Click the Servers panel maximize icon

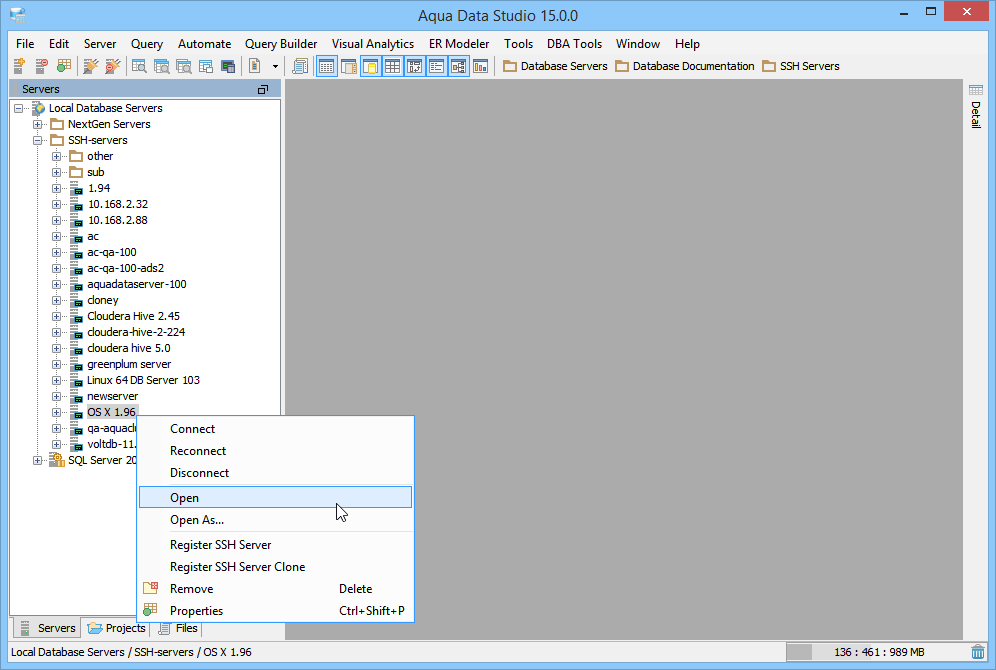tap(263, 90)
